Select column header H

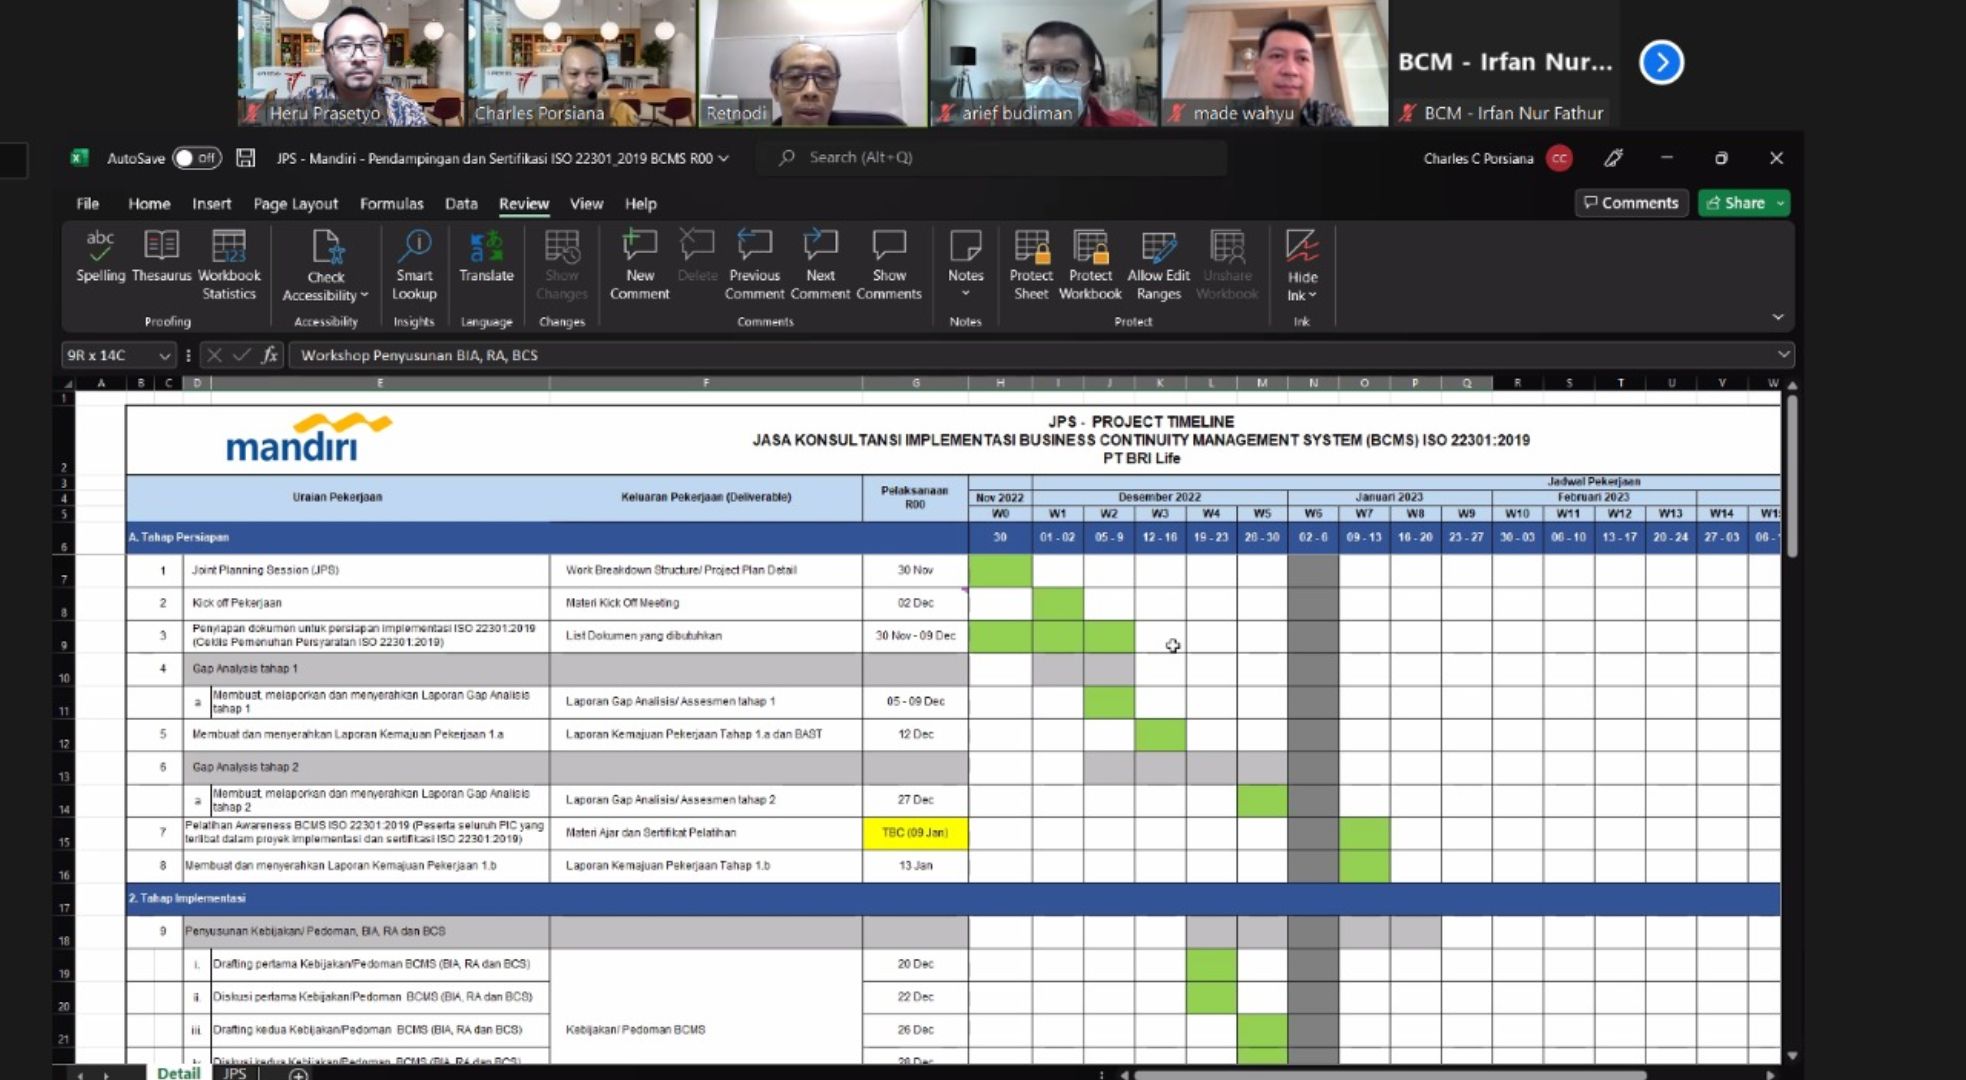coord(1000,383)
